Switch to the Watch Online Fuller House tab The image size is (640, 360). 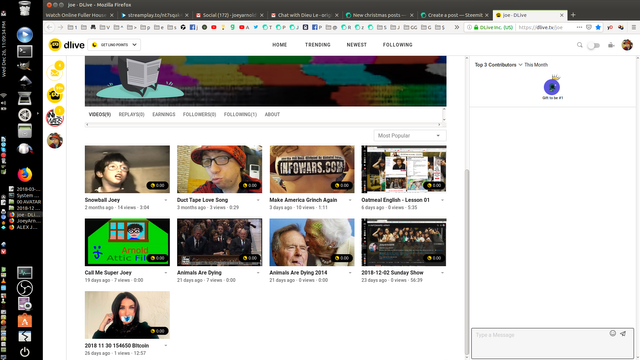[79, 15]
